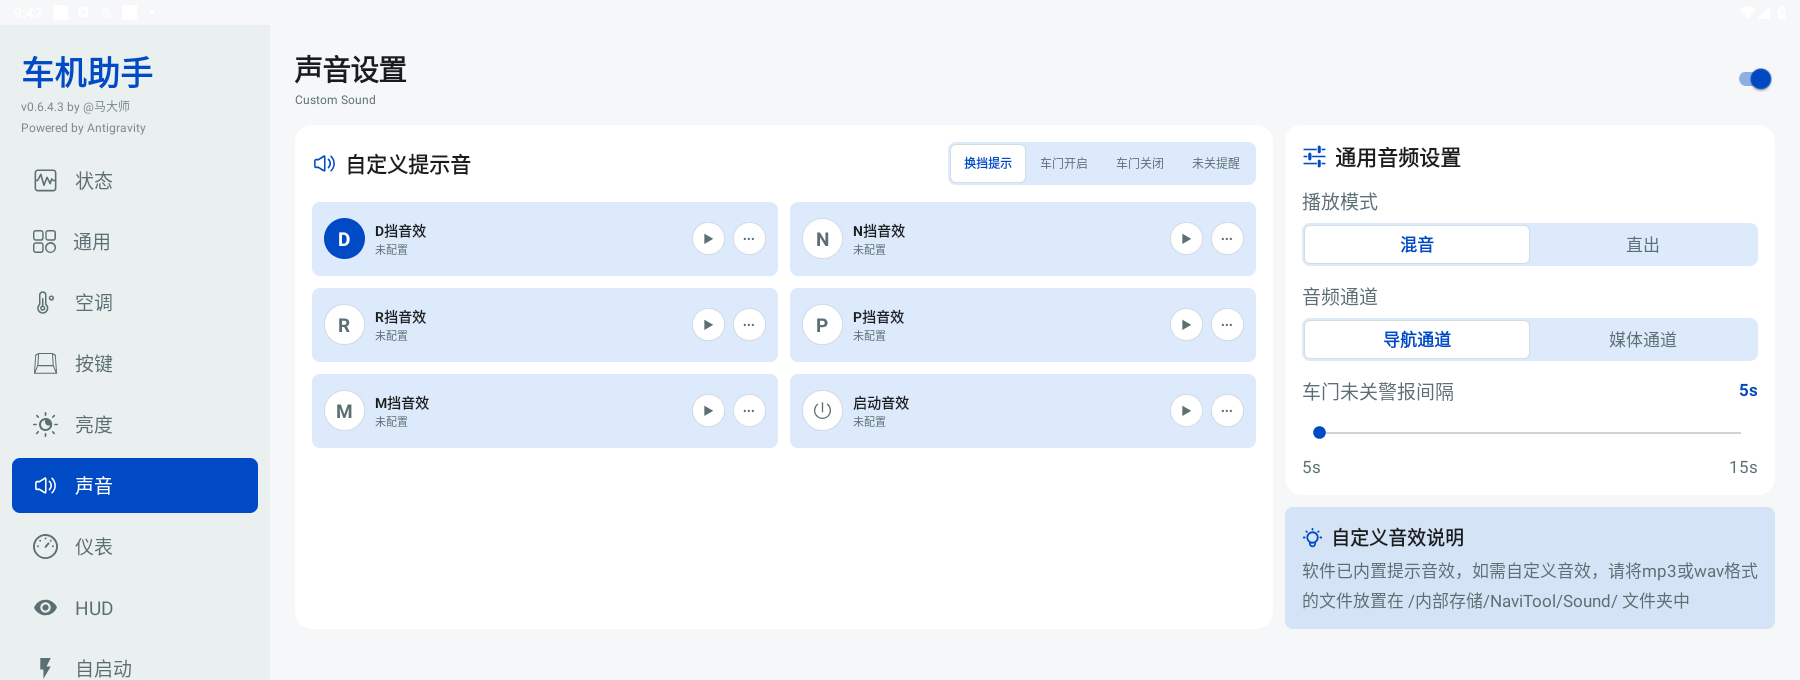Image resolution: width=1800 pixels, height=680 pixels.
Task: Click the 自定义音效说明 lightbulb icon
Action: (x=1313, y=538)
